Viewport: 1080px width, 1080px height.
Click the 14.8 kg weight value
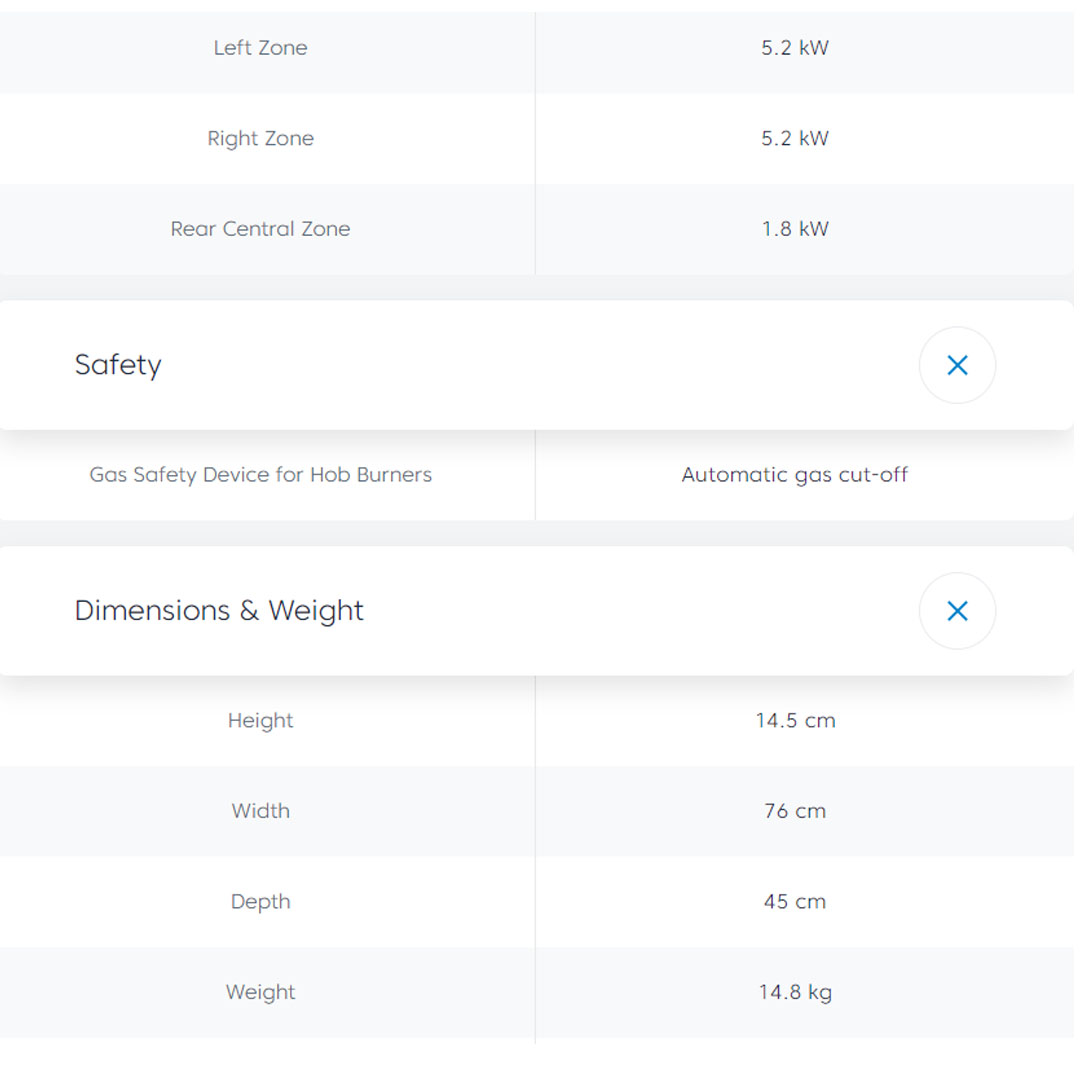[795, 993]
